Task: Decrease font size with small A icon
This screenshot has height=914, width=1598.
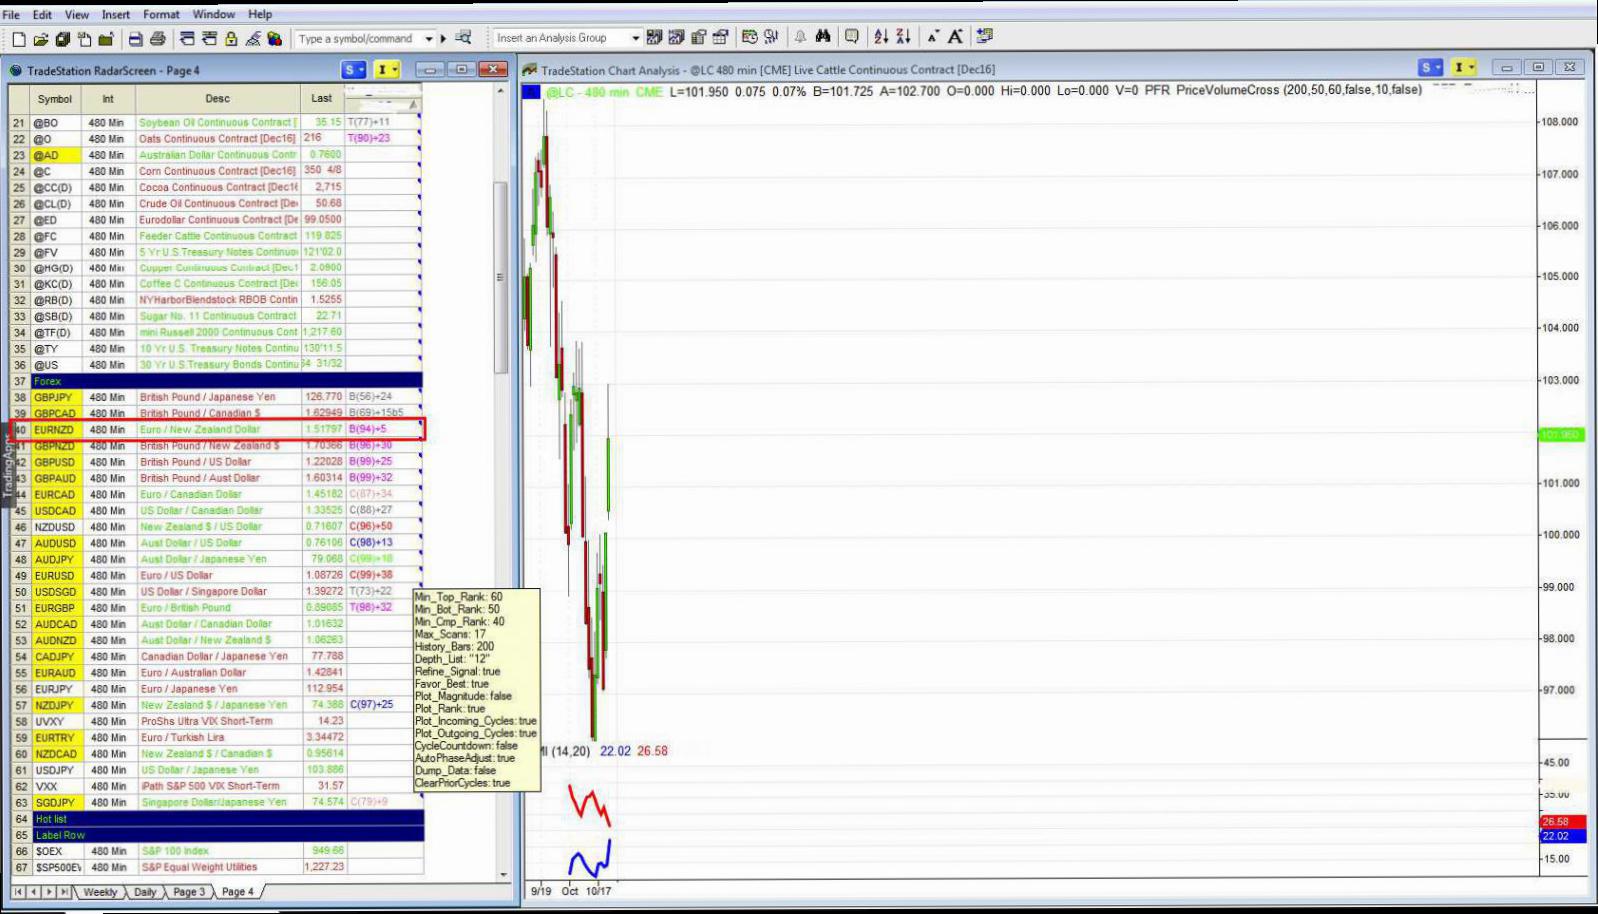Action: 933,37
